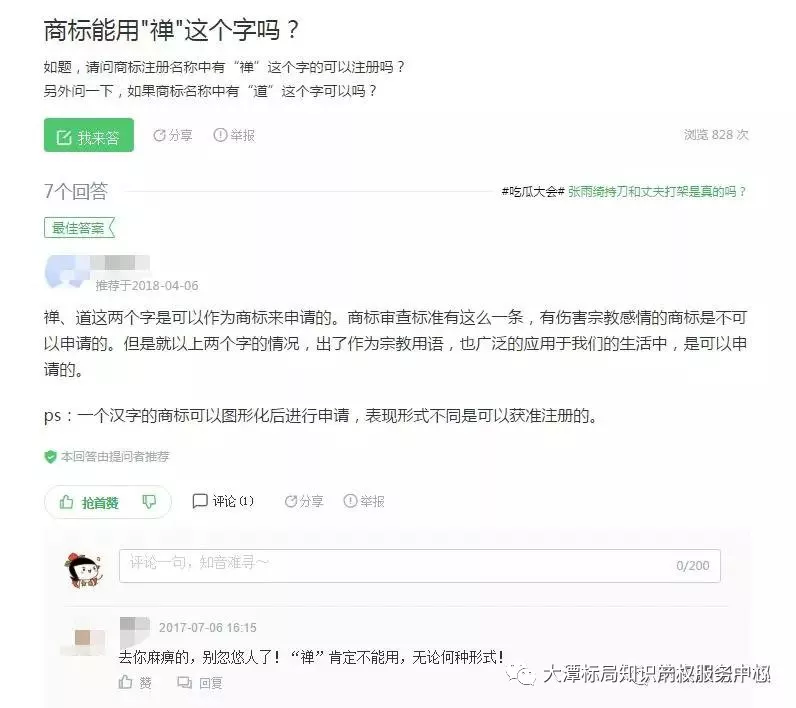Open the 张雨绮持刀和丈夫打架是真的吗 trending link

point(657,191)
